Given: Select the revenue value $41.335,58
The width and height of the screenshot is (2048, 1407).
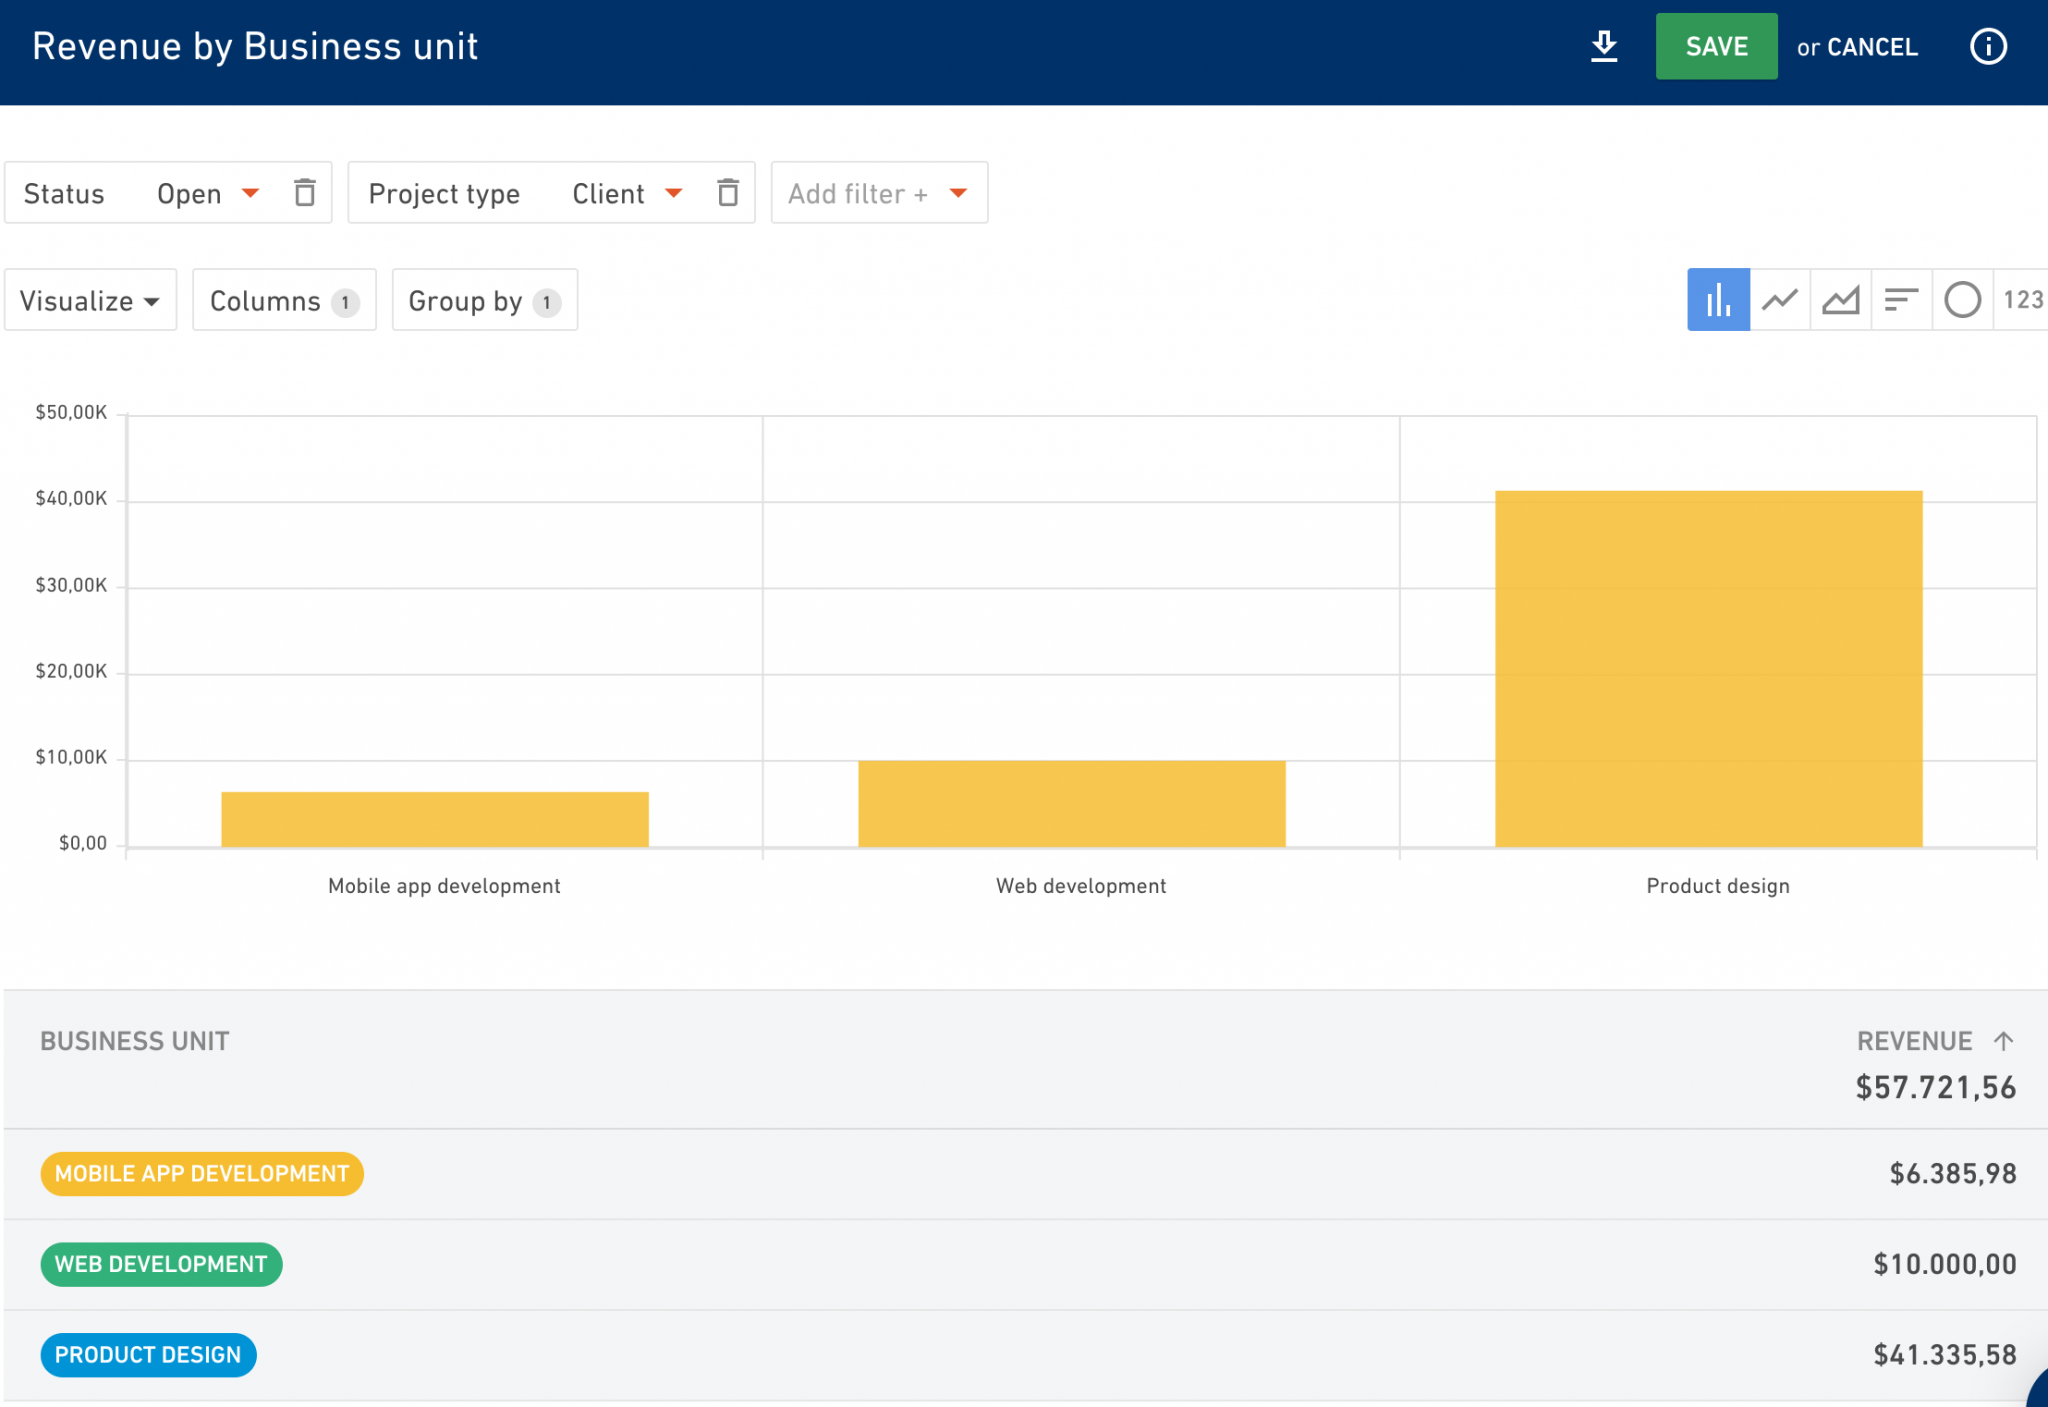Looking at the screenshot, I should coord(1945,1355).
